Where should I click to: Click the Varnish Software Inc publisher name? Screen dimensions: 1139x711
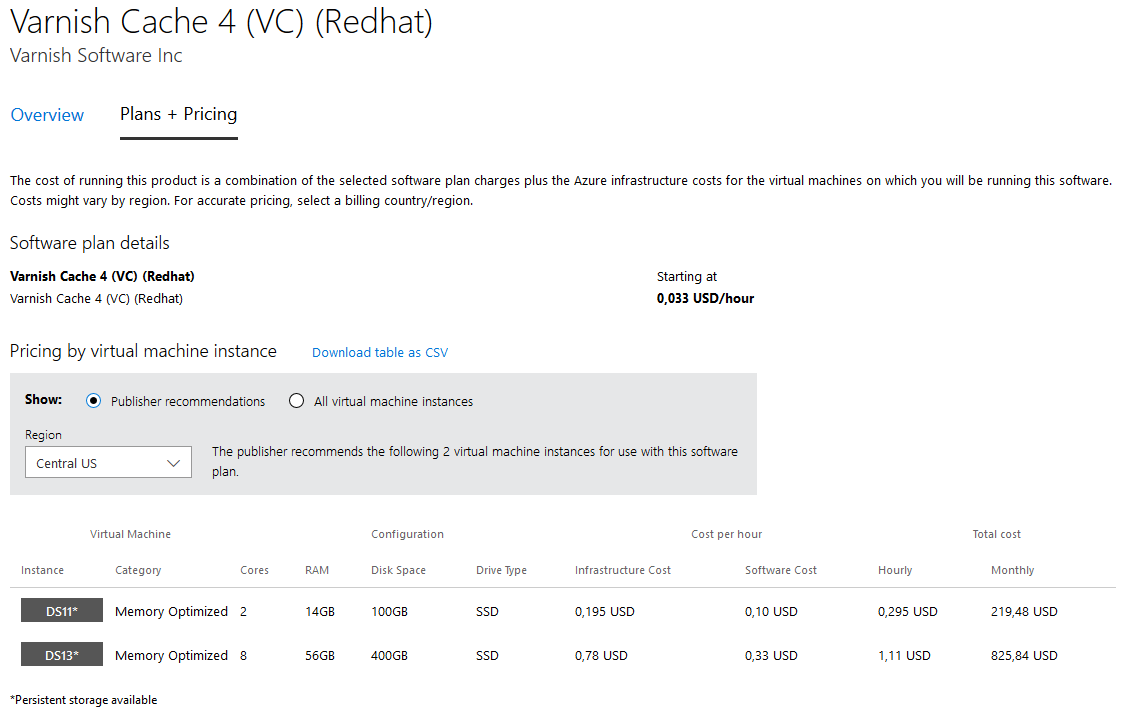point(96,56)
